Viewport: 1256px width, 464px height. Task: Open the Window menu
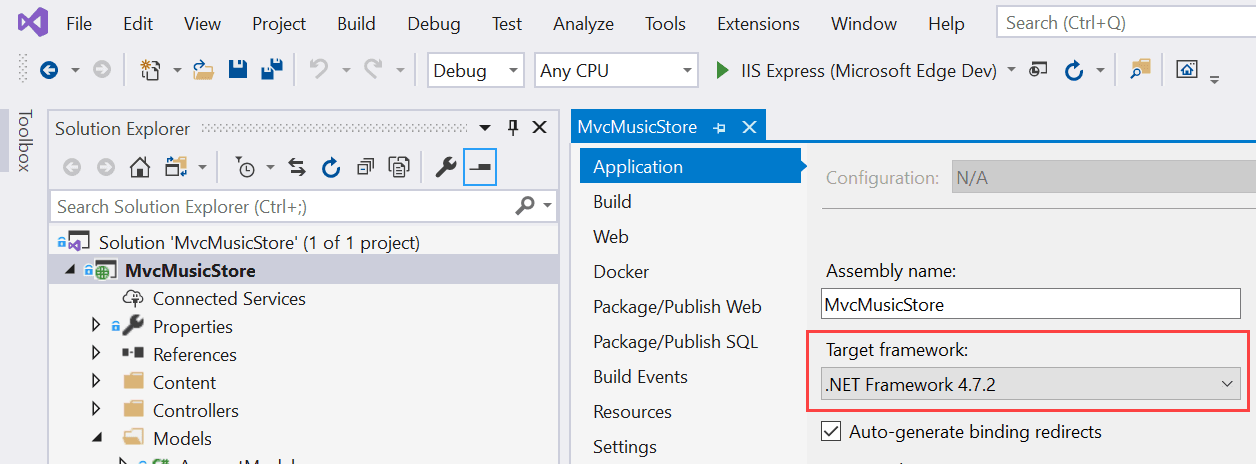864,23
